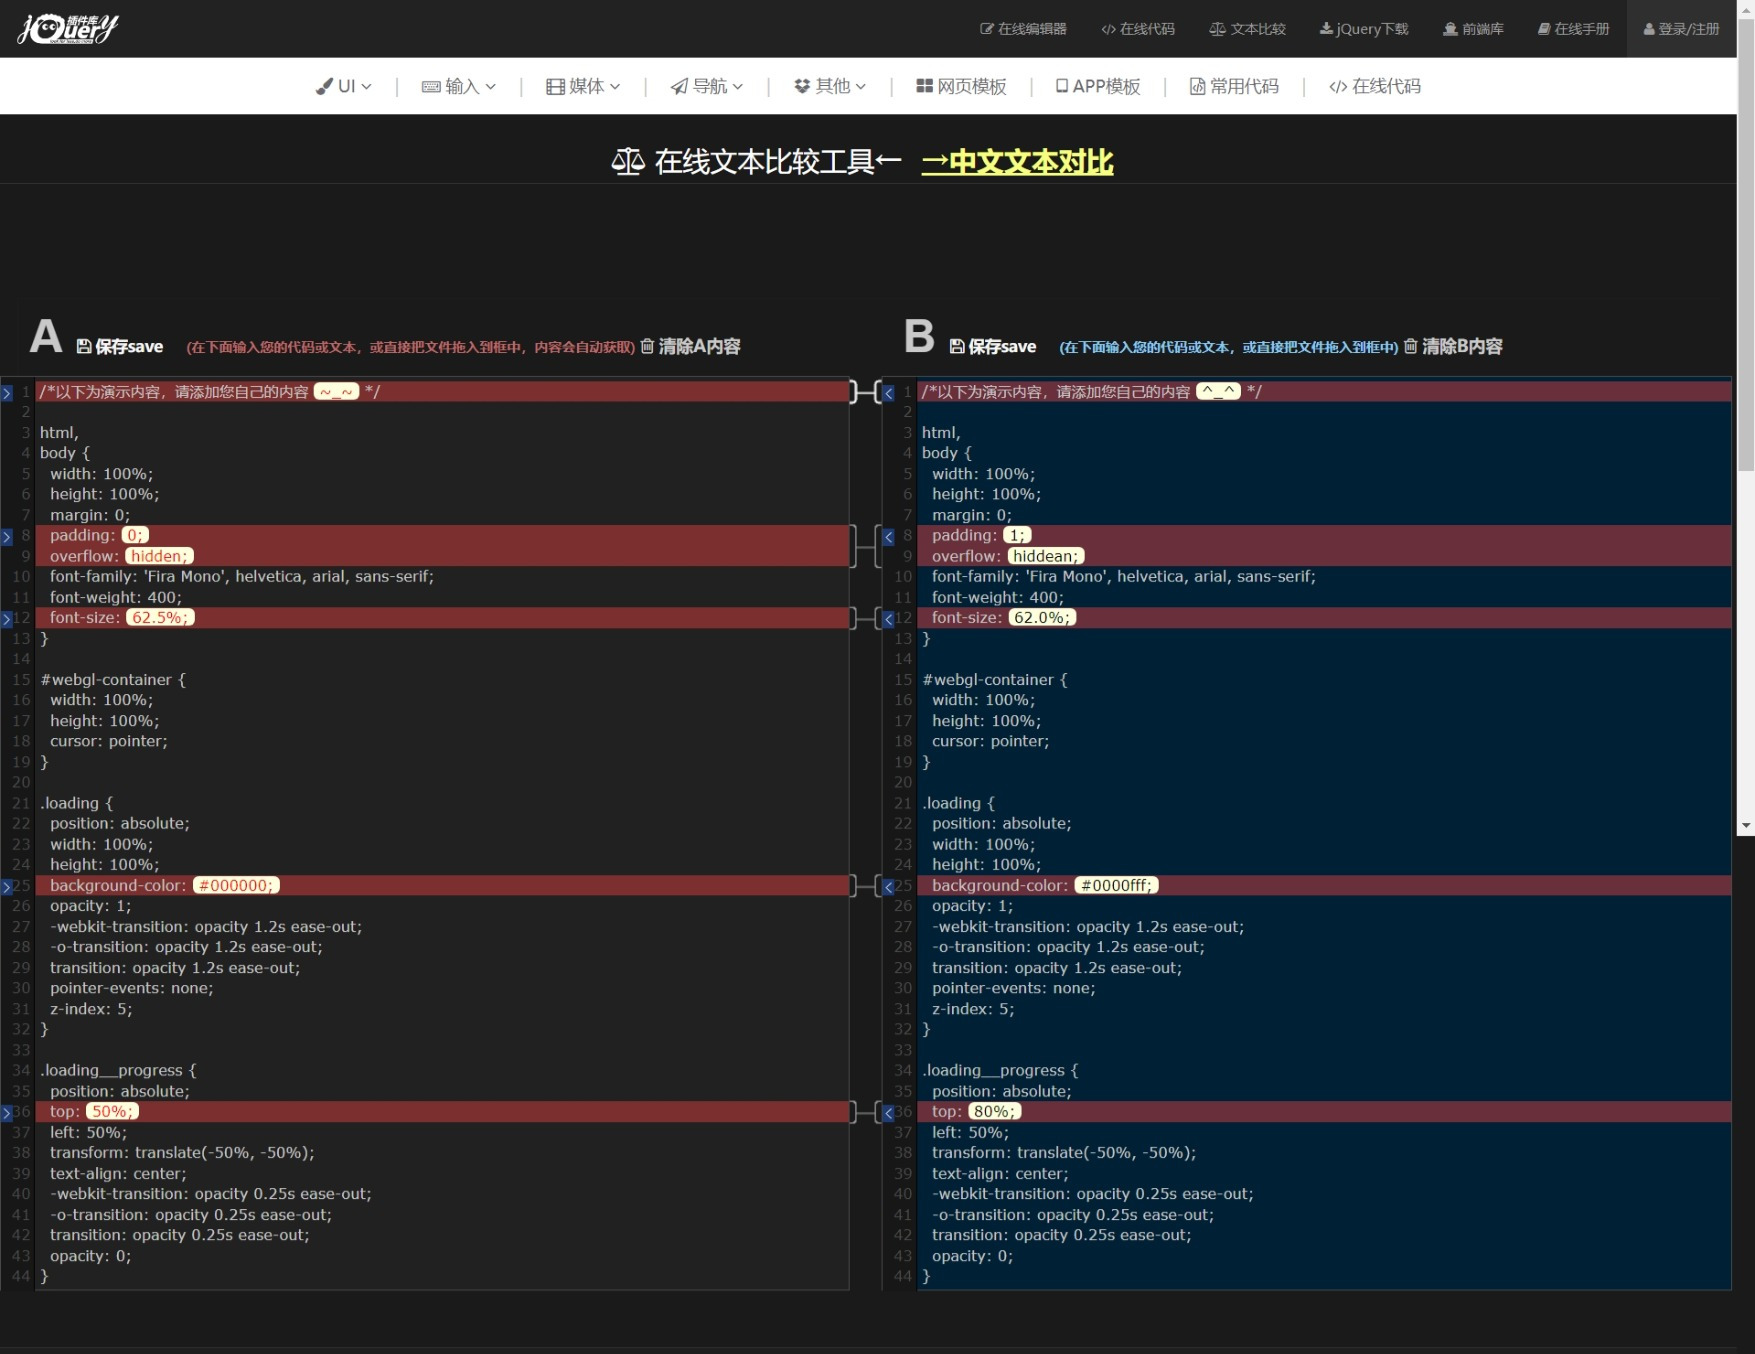Merge top line 36 from A to B
This screenshot has height=1354, width=1755.
[7, 1113]
